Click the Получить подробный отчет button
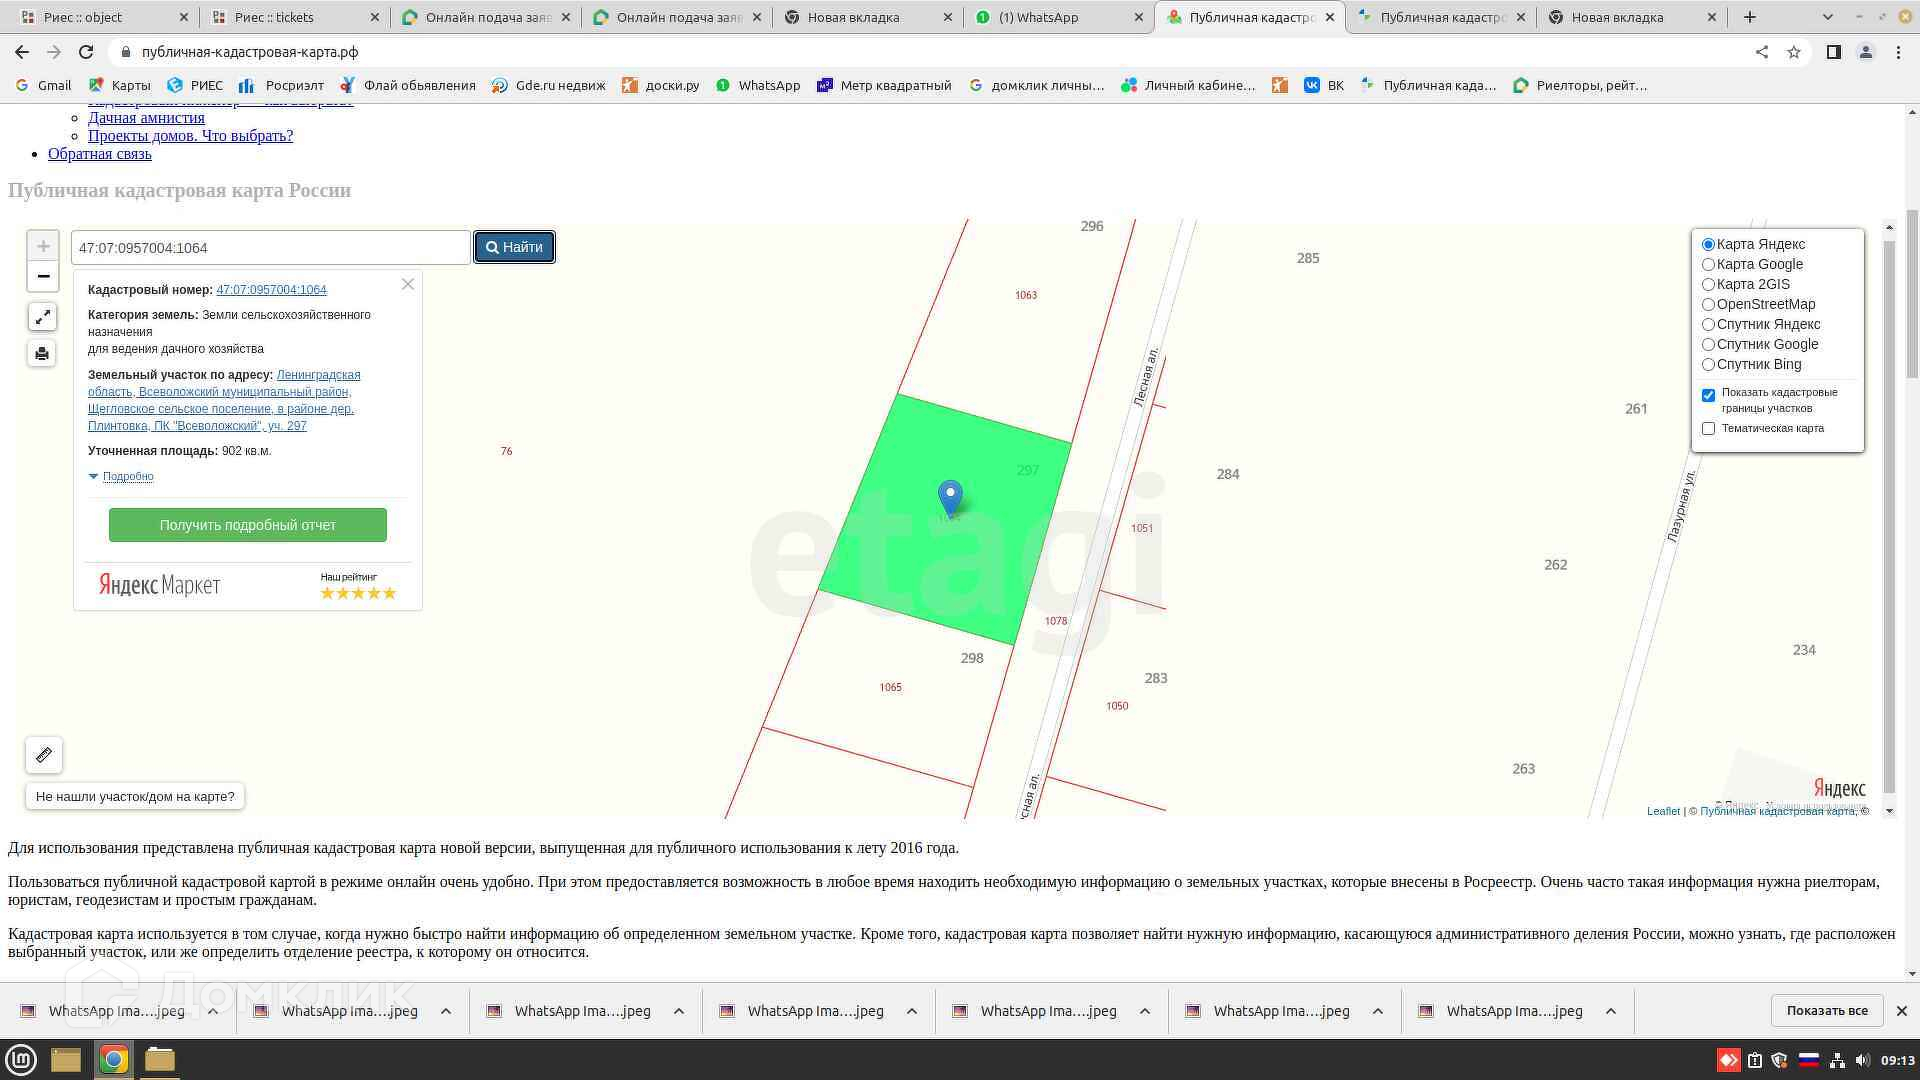The width and height of the screenshot is (1920, 1080). (247, 525)
